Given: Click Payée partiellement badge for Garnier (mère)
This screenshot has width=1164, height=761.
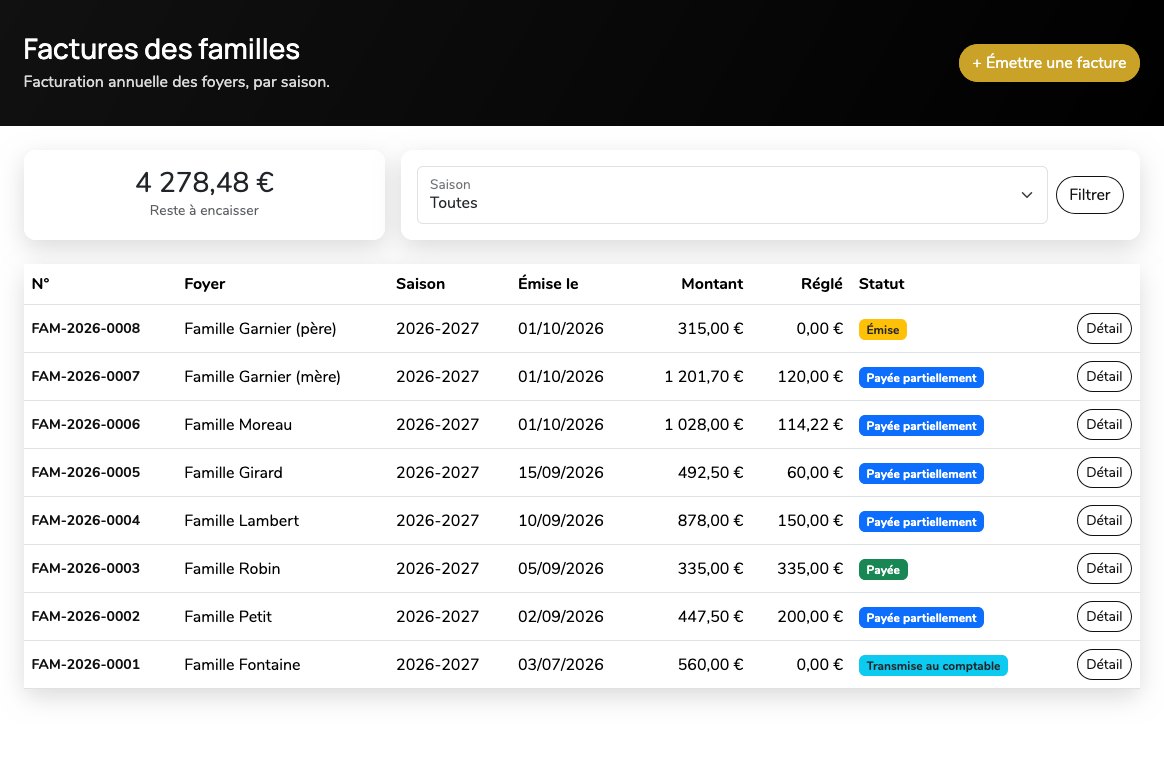Looking at the screenshot, I should (x=921, y=378).
